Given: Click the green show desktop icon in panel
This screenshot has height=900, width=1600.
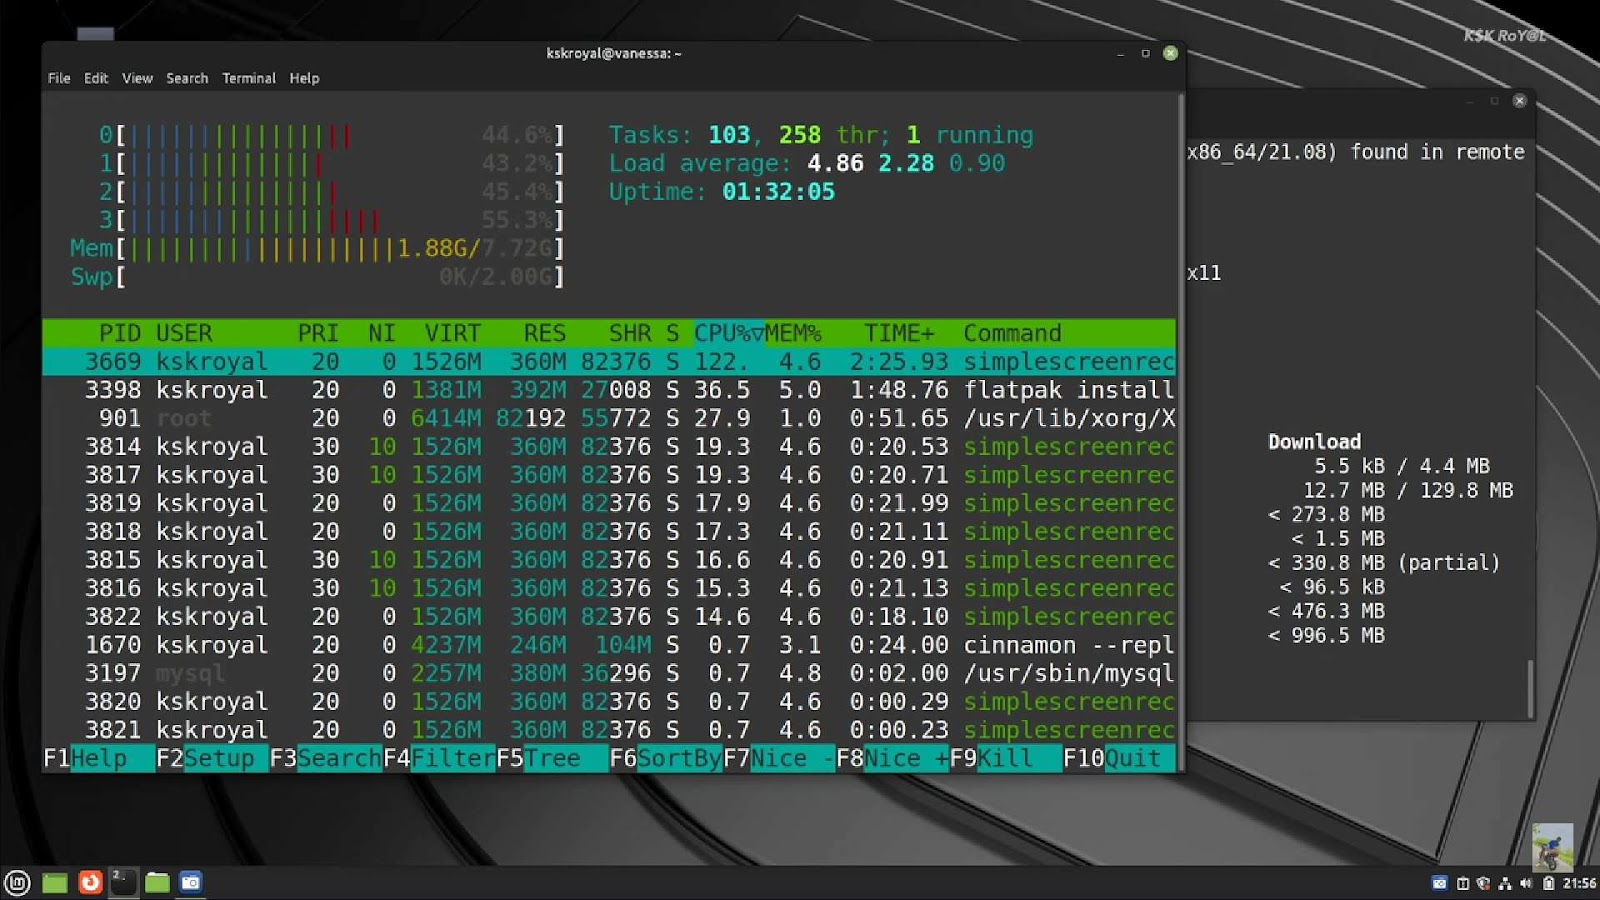Looking at the screenshot, I should [54, 882].
